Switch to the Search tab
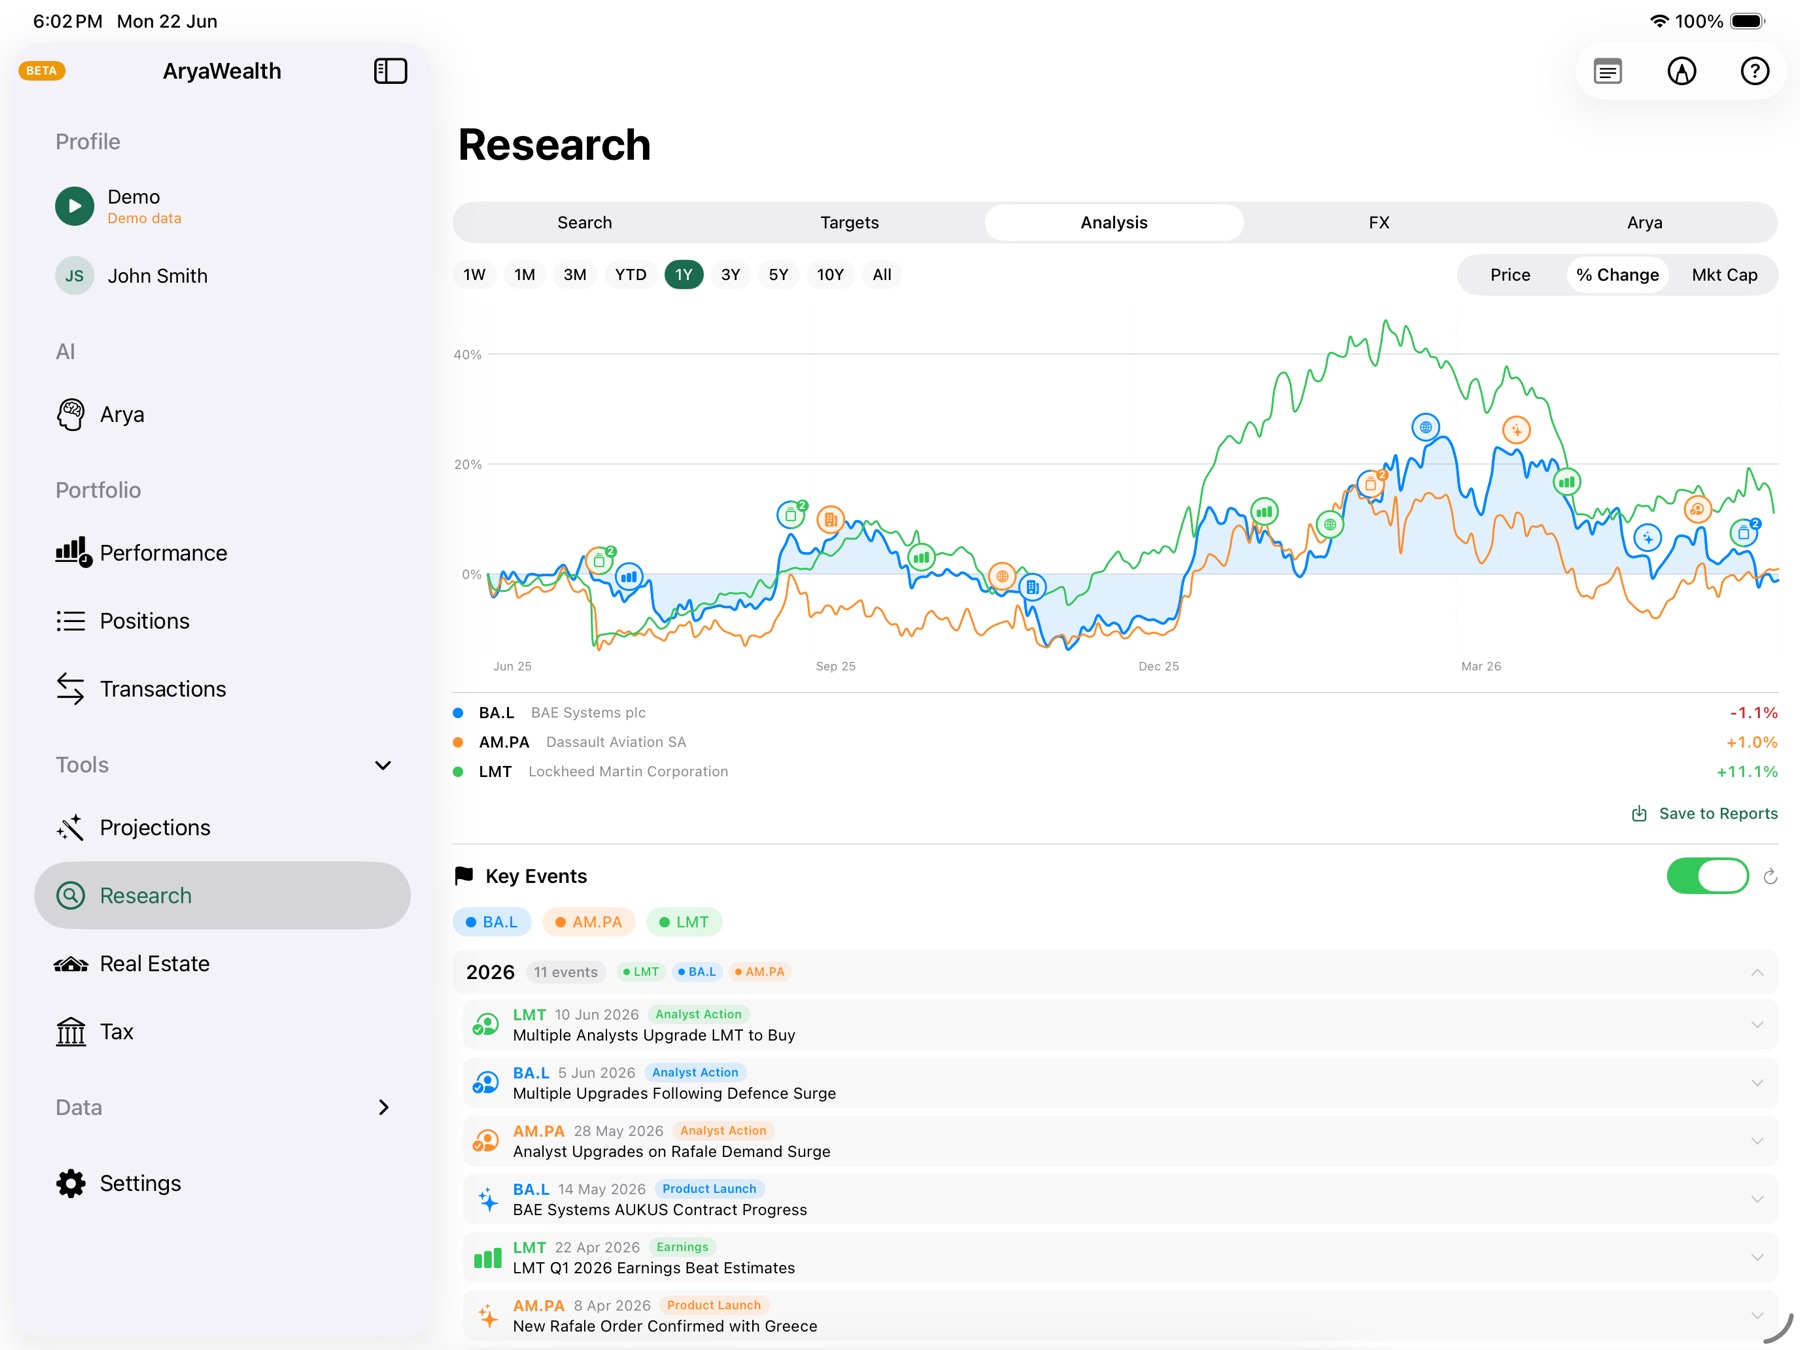The height and width of the screenshot is (1350, 1800). pos(585,223)
